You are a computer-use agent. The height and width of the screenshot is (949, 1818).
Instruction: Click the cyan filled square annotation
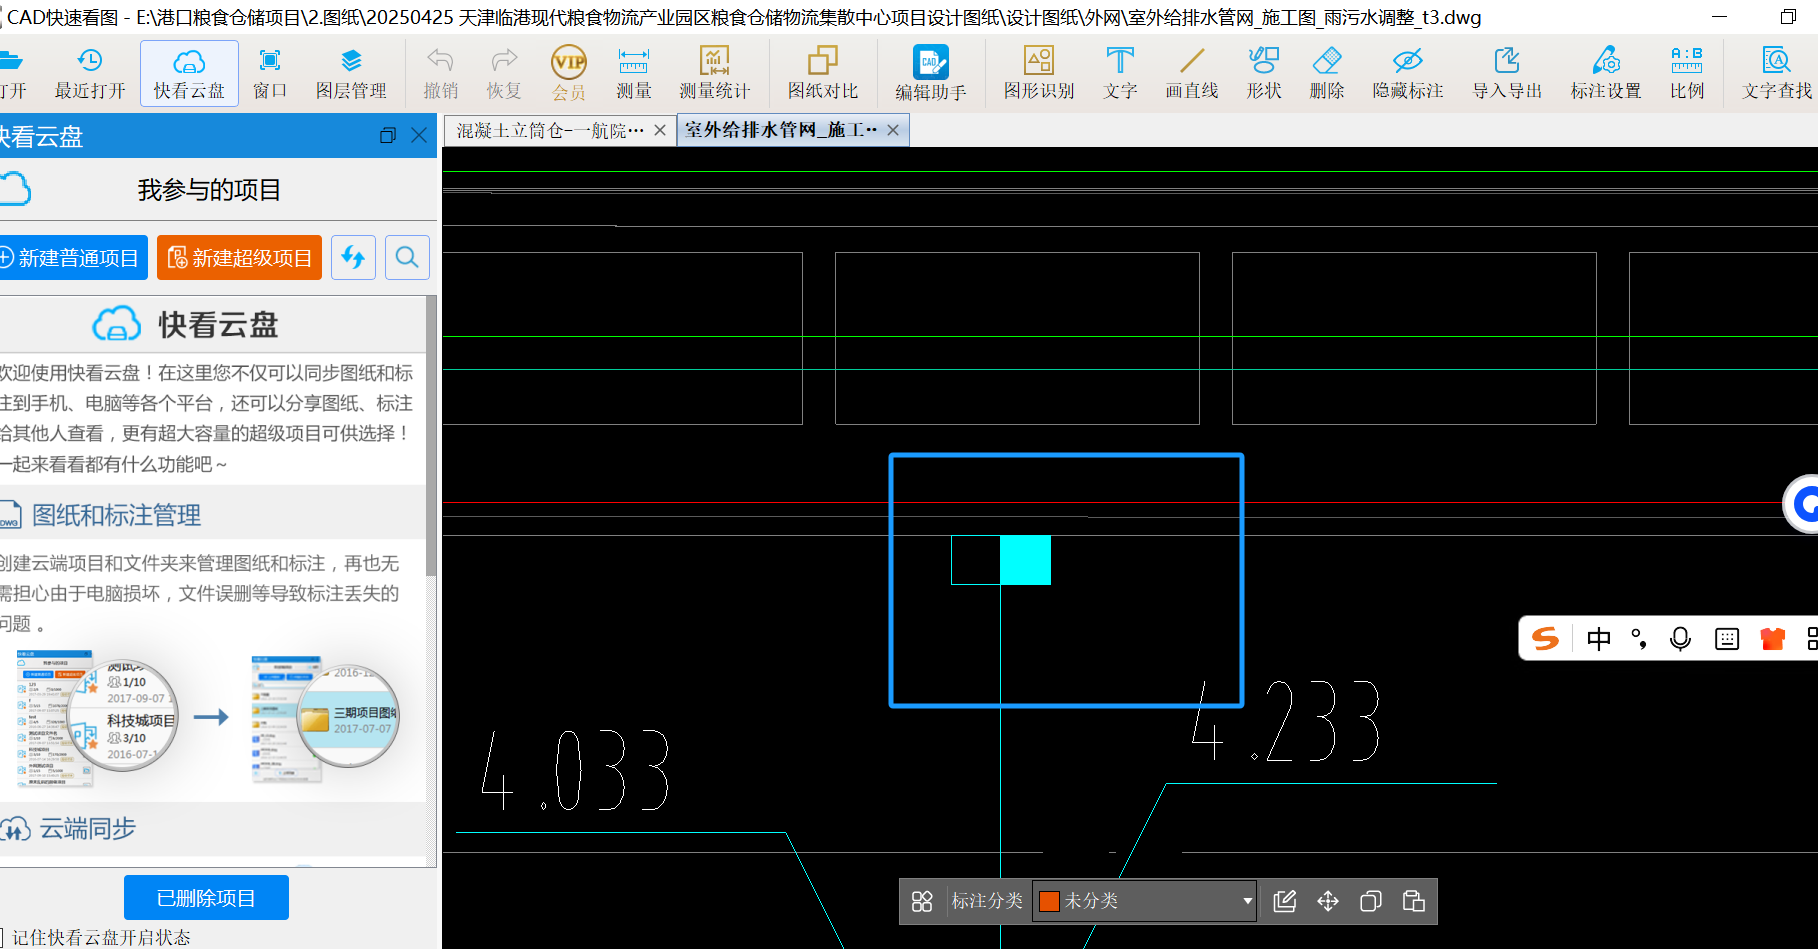(1025, 560)
